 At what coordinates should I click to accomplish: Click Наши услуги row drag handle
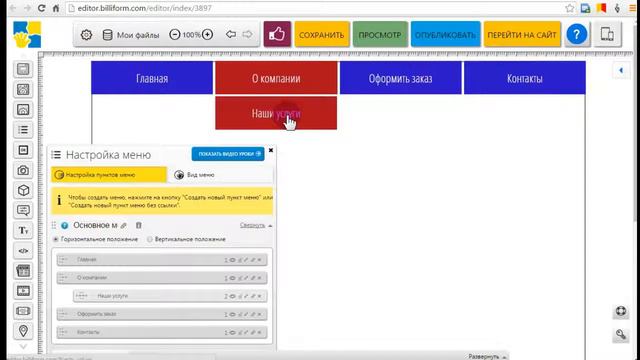tap(81, 296)
